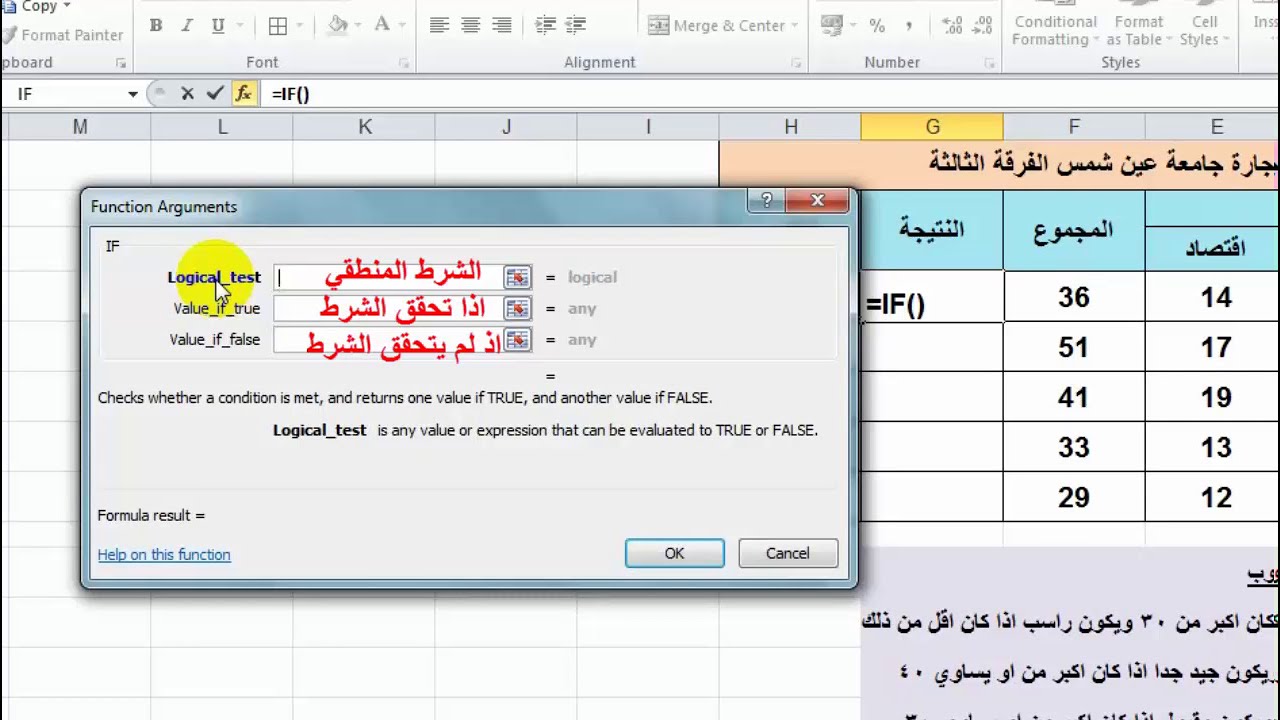Screen dimensions: 1280x720
Task: Toggle italic formatting
Action: [x=187, y=26]
